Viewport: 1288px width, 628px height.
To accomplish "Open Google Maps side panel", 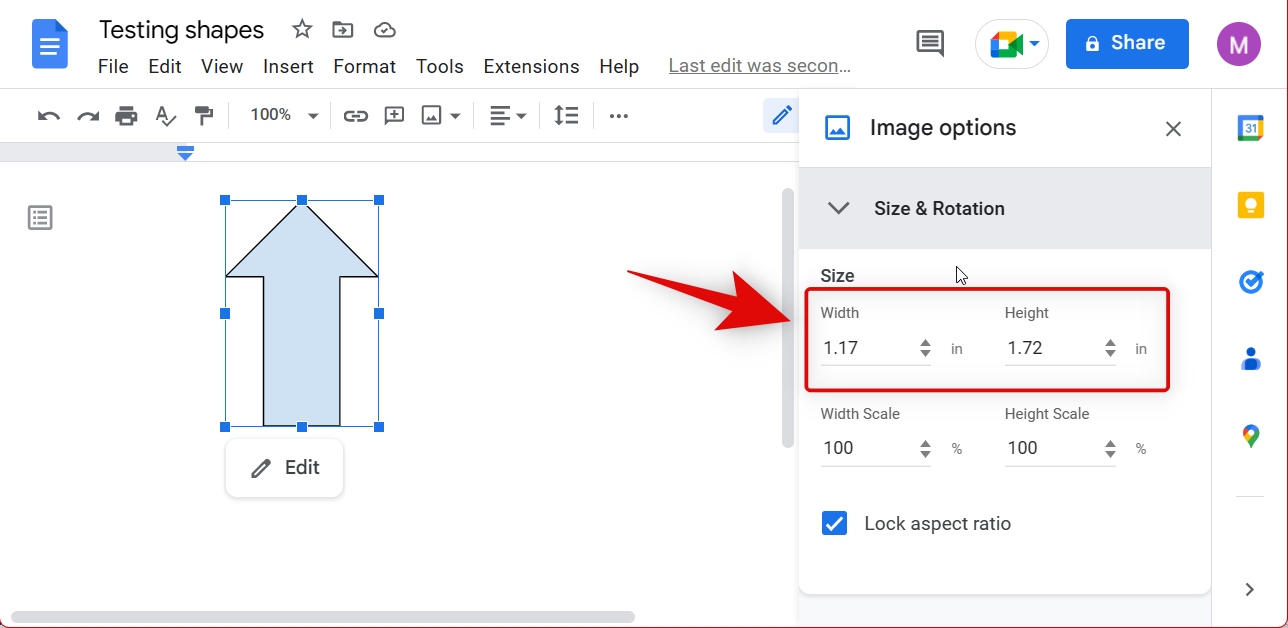I will tap(1250, 436).
